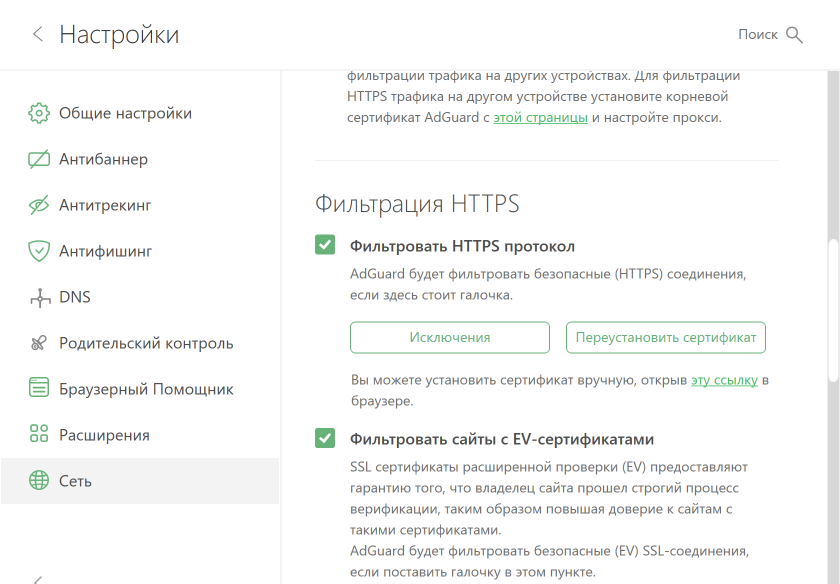Screen dimensions: 840x584
Task: Click Фильтровать HTTPS протокол label text
Action: click(462, 246)
